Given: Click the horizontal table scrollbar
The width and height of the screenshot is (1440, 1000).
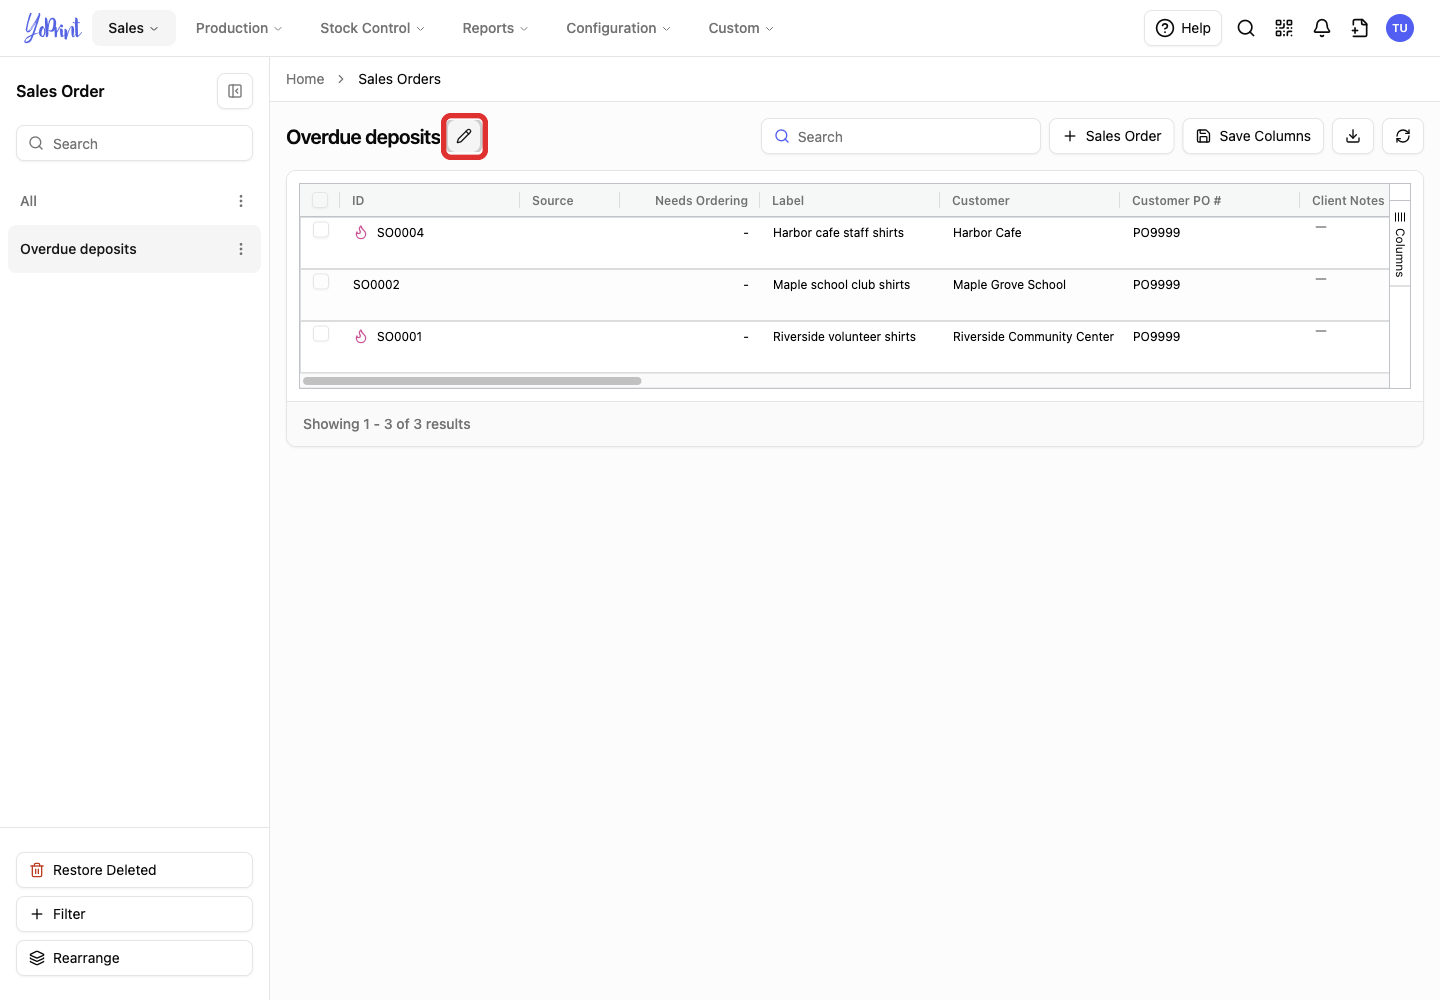Looking at the screenshot, I should [472, 381].
